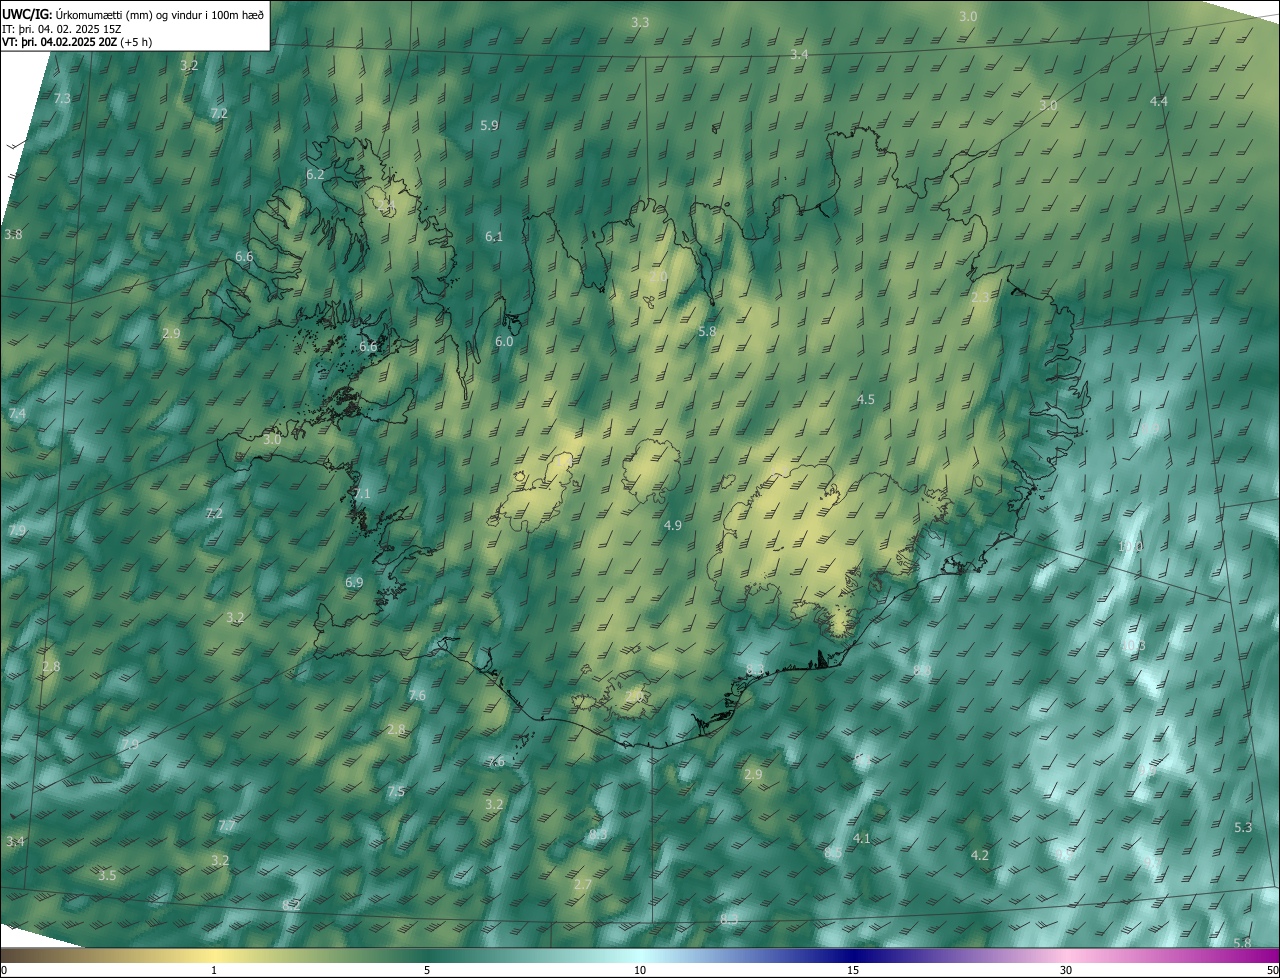
Task: Click the map value 7.4
Action: coord(17,413)
